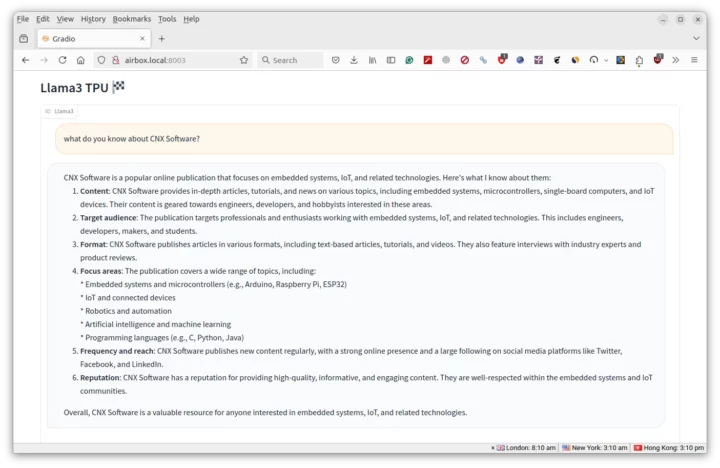
Task: Open the Bookmarks menu
Action: 132,19
